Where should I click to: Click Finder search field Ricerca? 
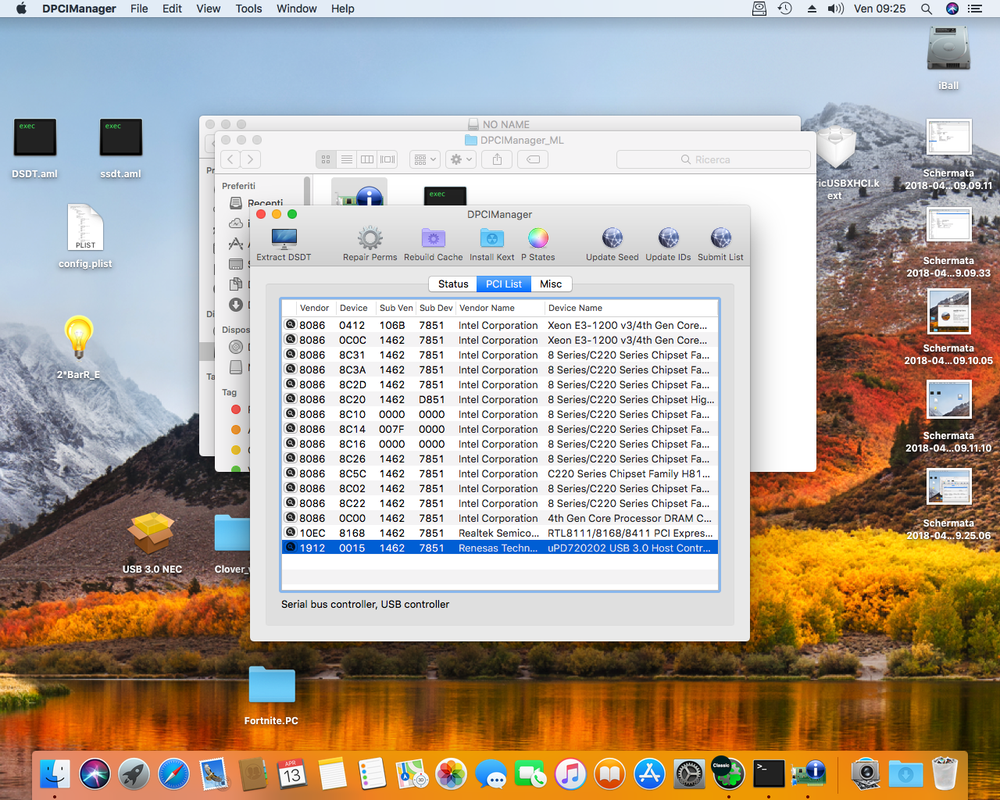coord(713,159)
